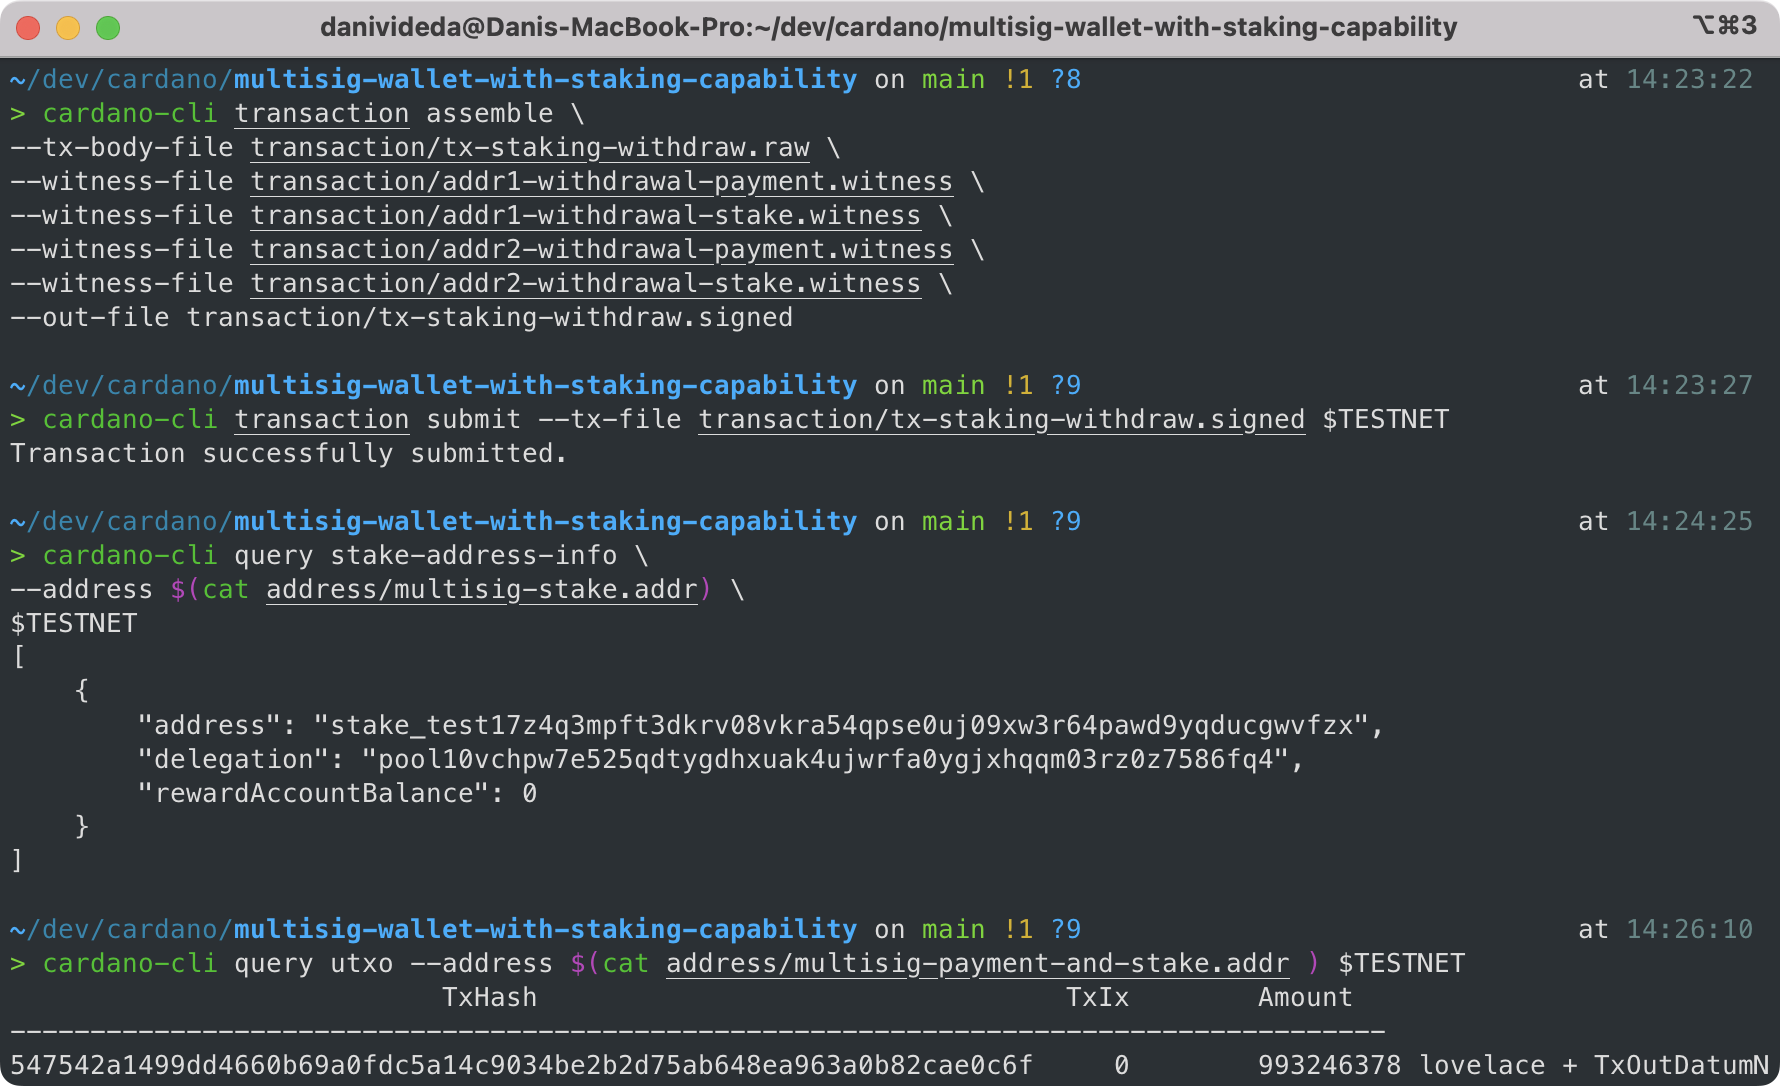Click 'Transaction successfully submitted.' output
Image resolution: width=1780 pixels, height=1086 pixels.
pos(289,454)
